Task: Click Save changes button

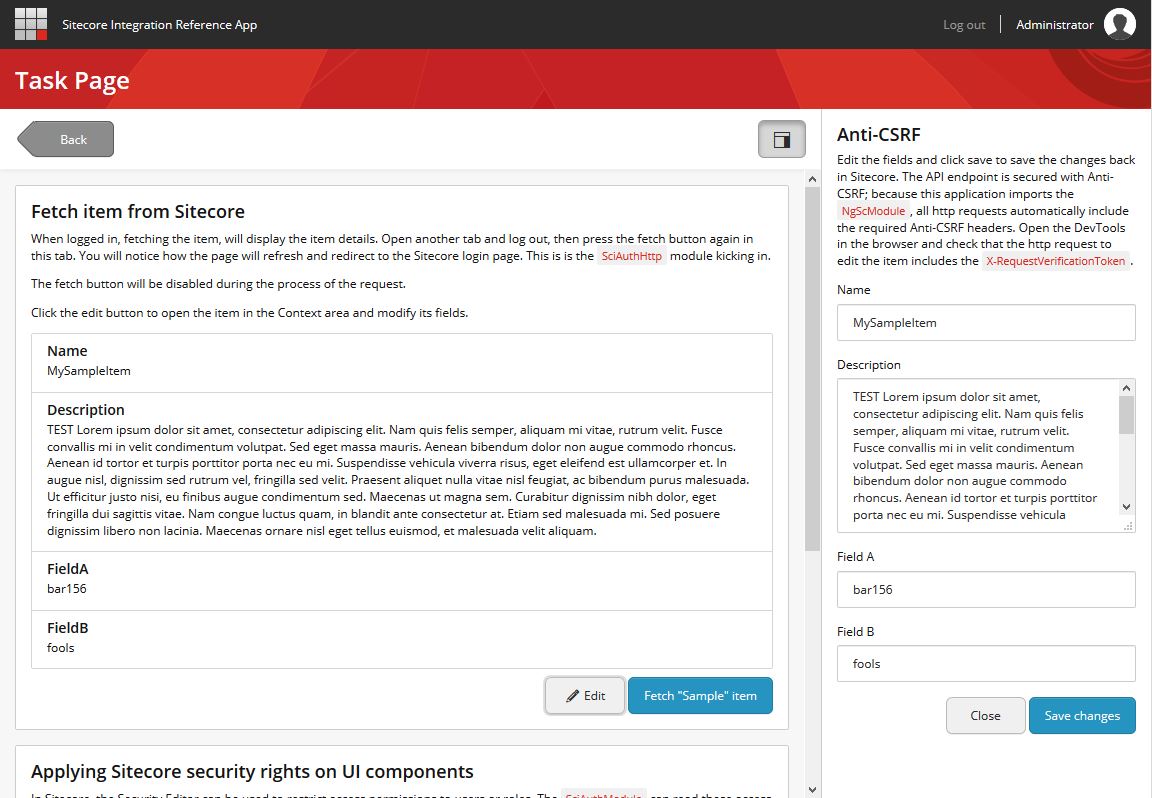Action: [1082, 716]
